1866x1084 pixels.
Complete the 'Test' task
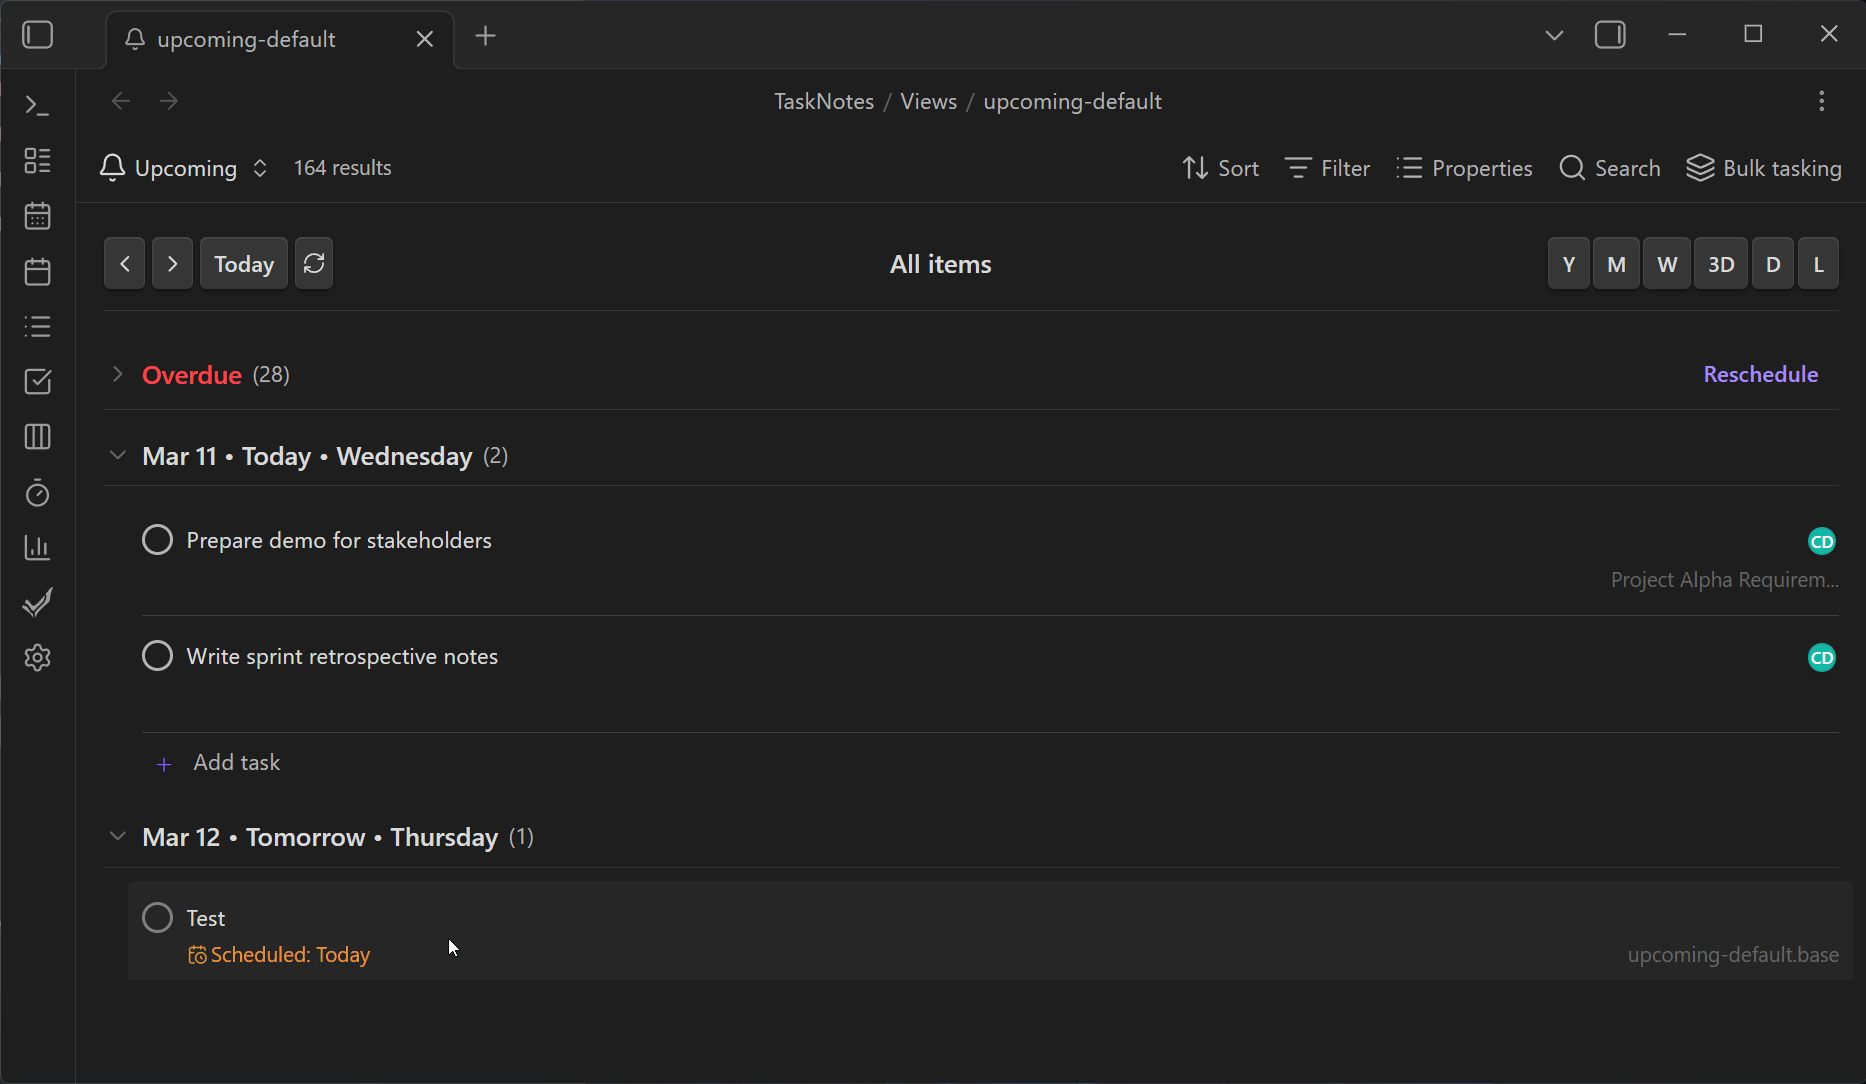[x=157, y=917]
